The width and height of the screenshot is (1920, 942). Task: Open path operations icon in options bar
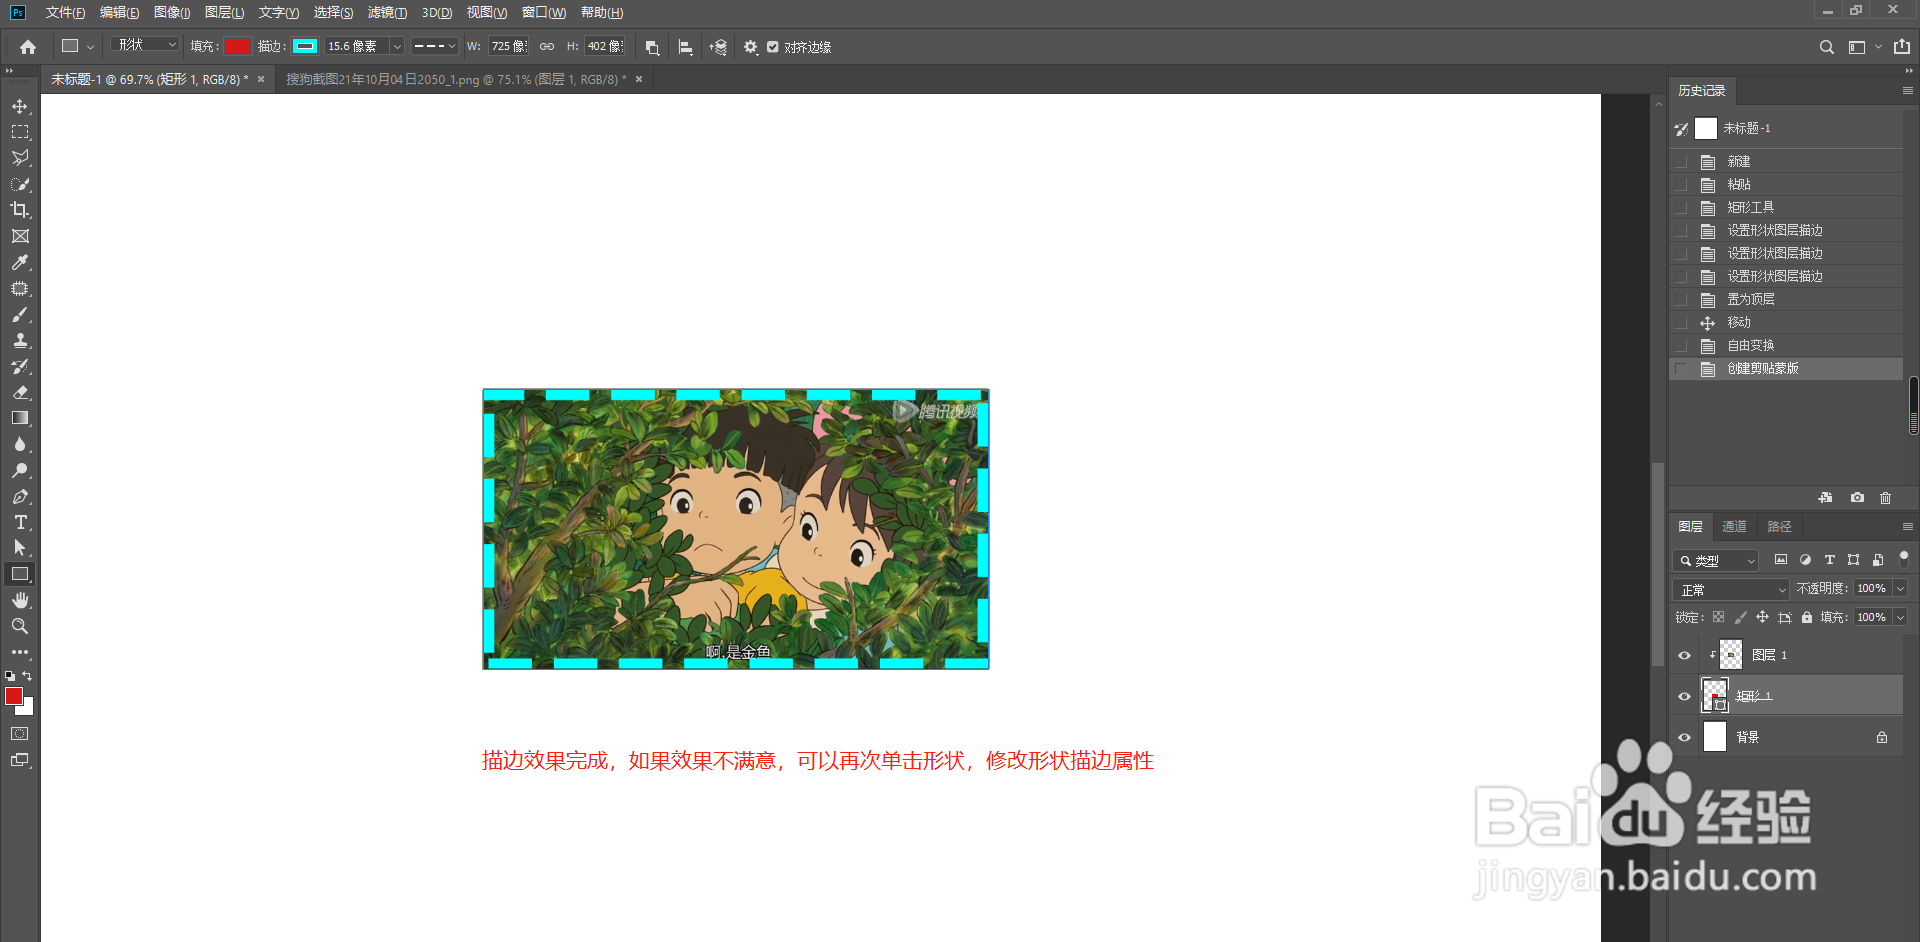point(652,47)
